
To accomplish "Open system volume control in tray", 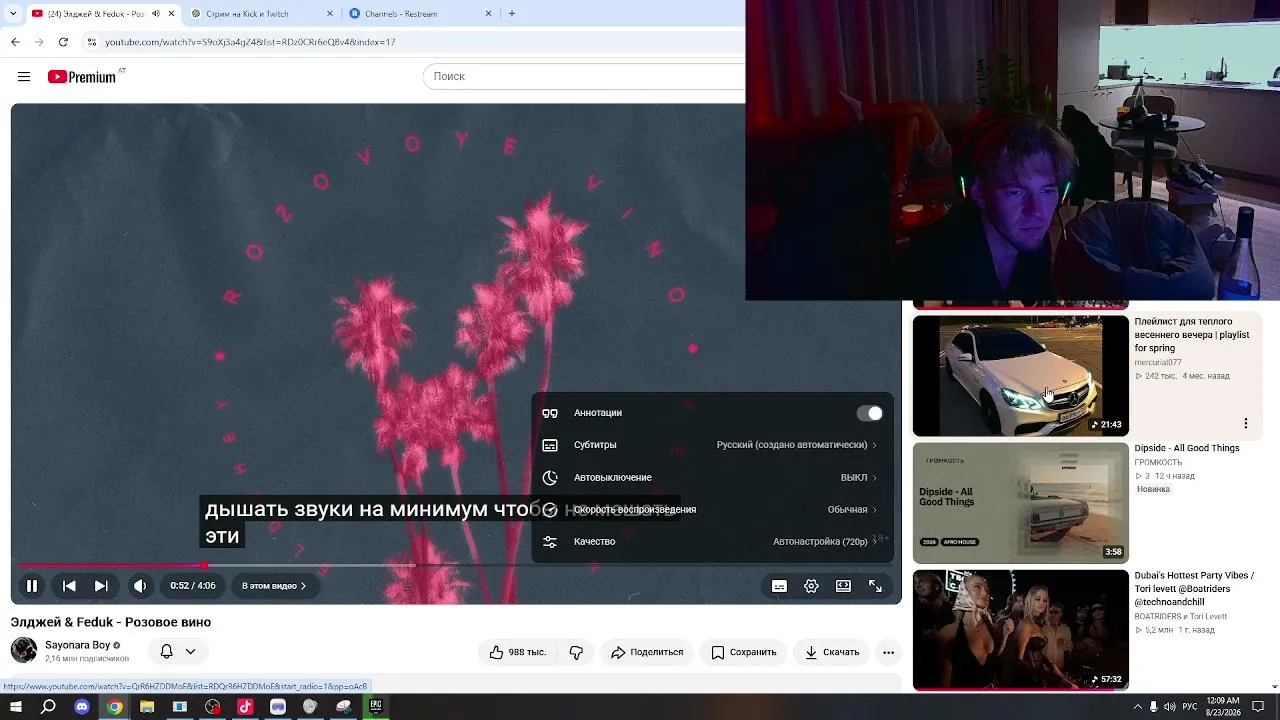I will click(1169, 707).
